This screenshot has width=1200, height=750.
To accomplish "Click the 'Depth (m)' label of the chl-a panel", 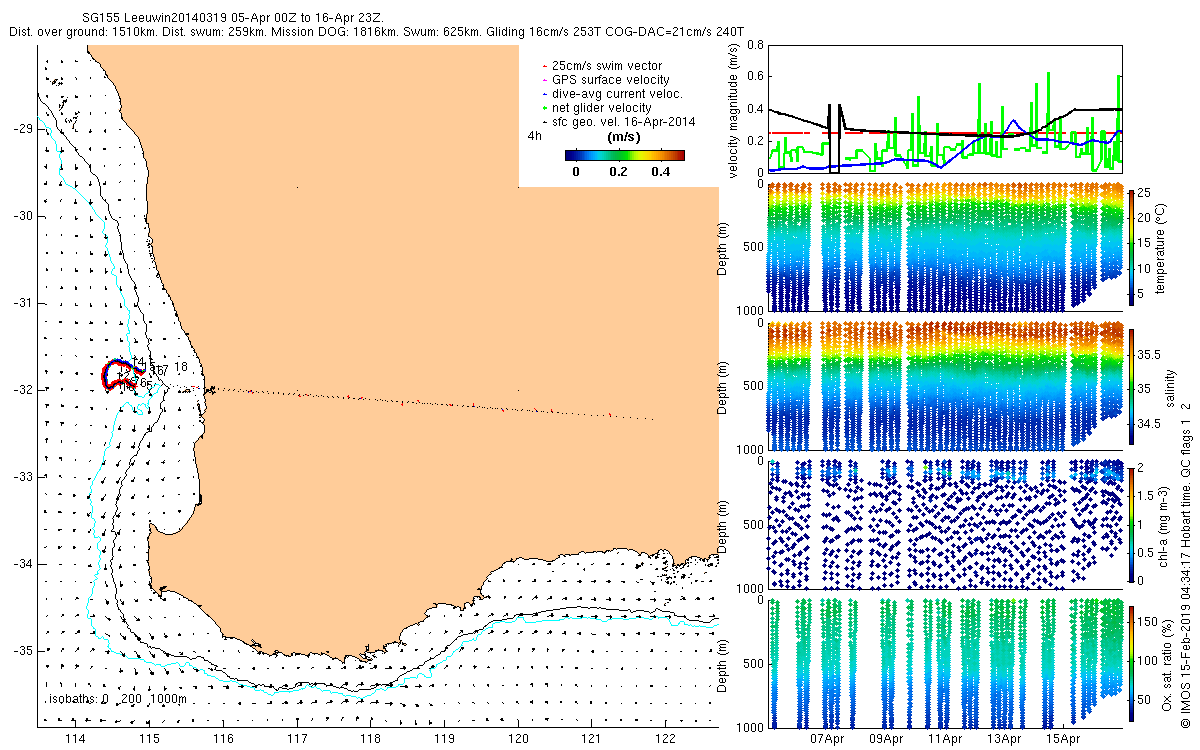I will pos(722,527).
